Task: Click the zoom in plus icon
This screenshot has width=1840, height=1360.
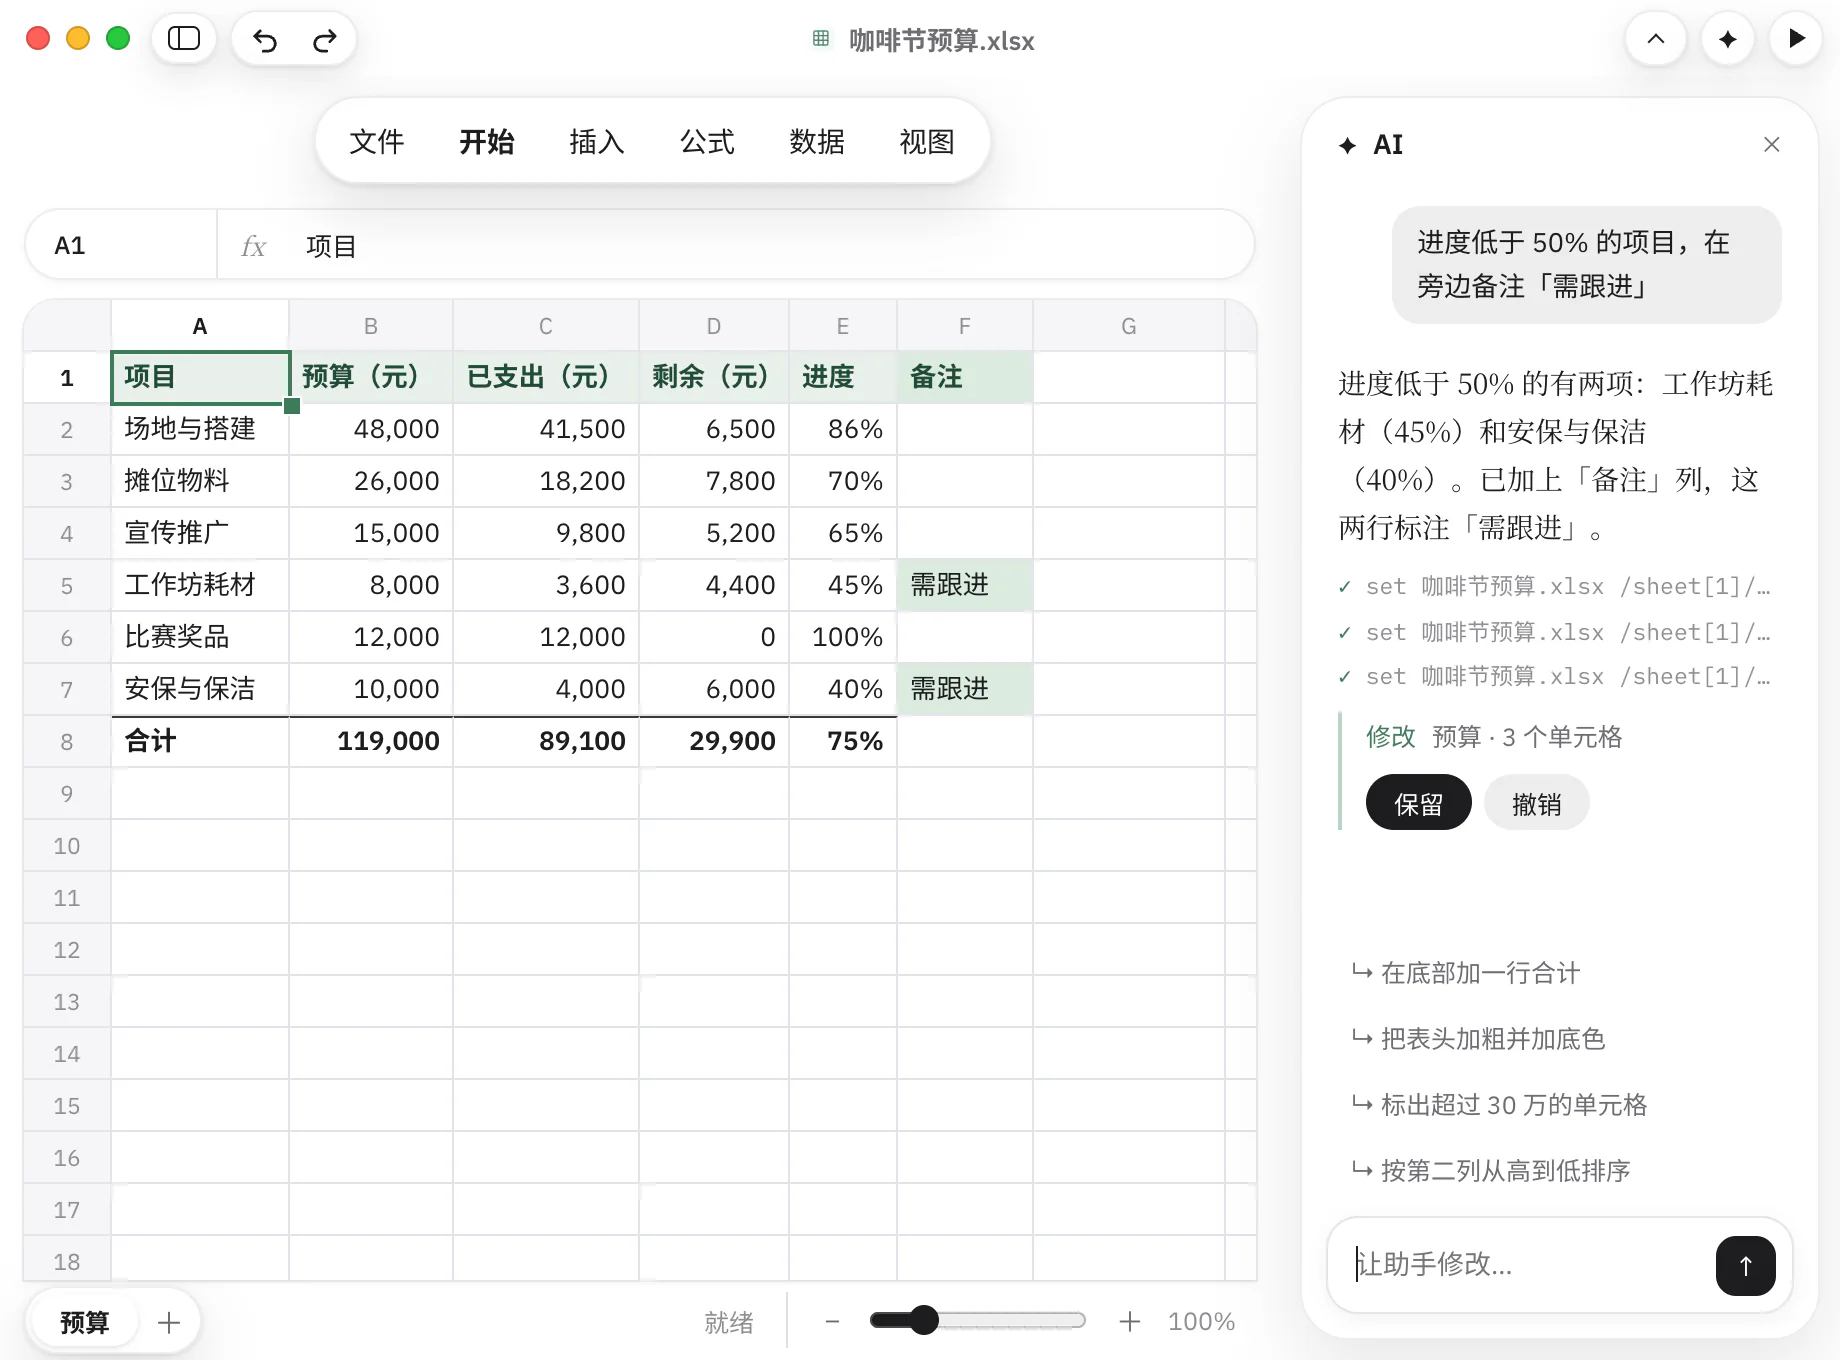Action: click(x=1130, y=1322)
